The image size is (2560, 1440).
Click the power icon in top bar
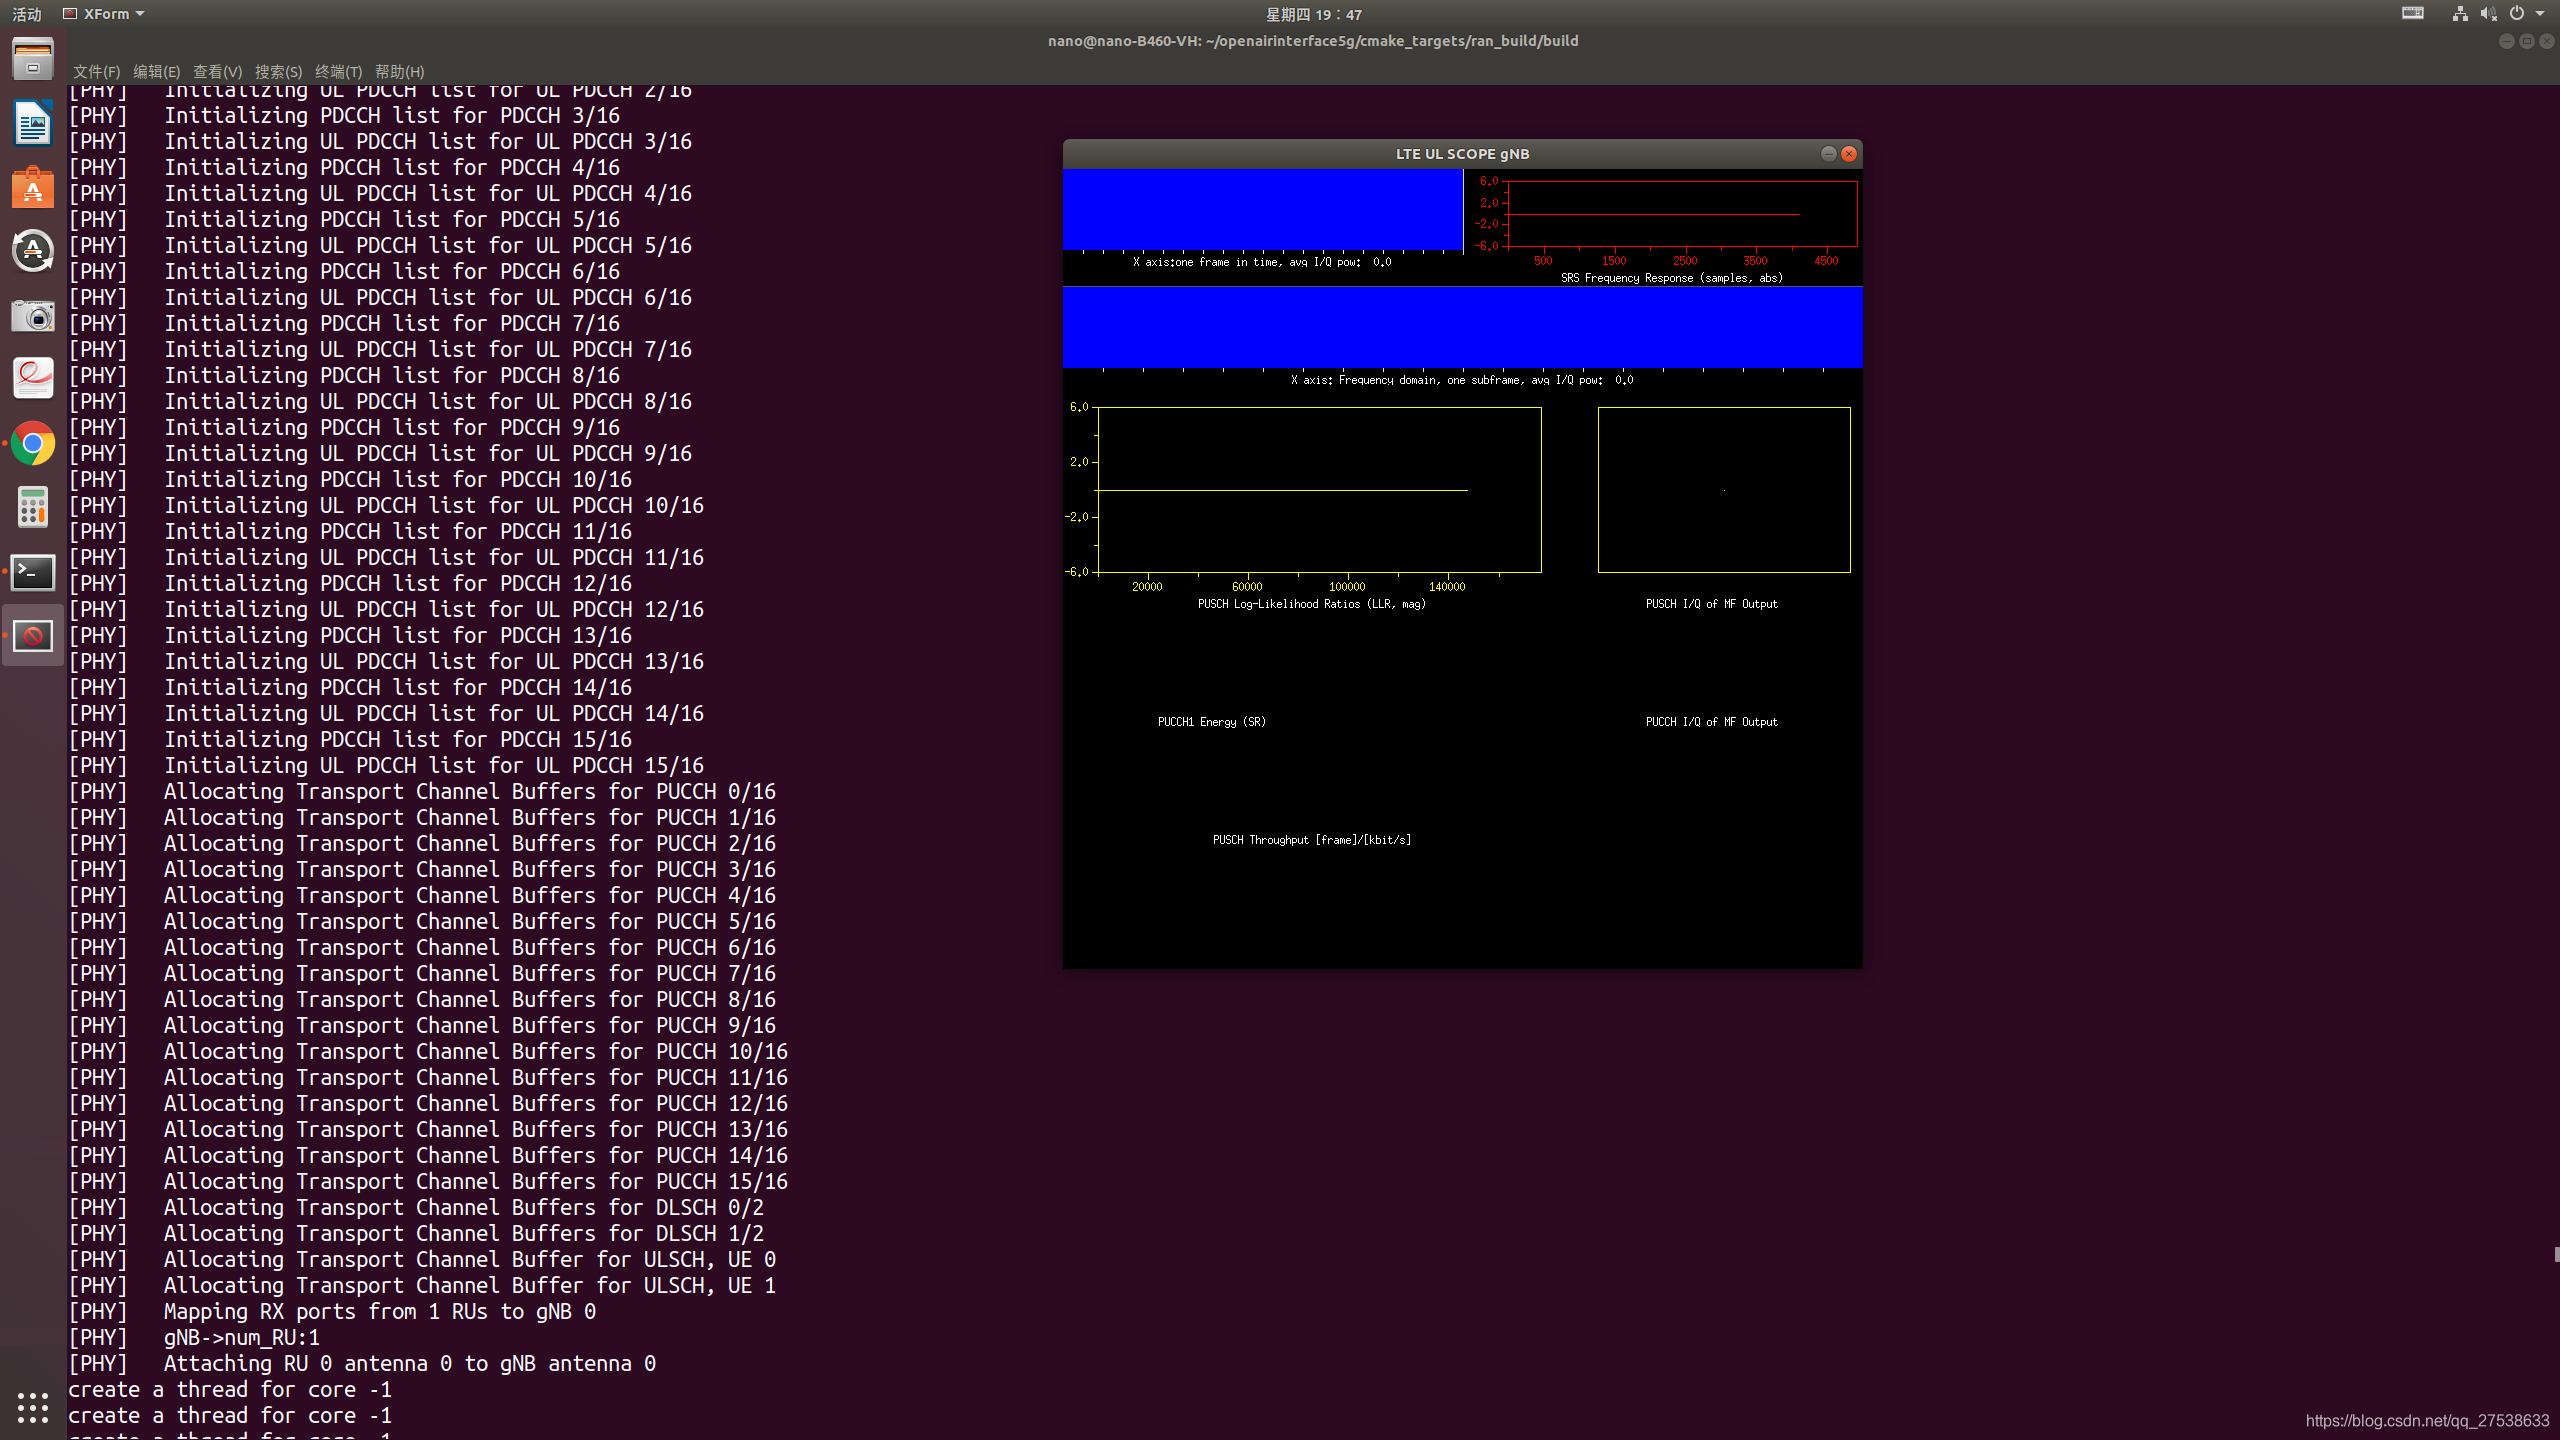(x=2516, y=14)
